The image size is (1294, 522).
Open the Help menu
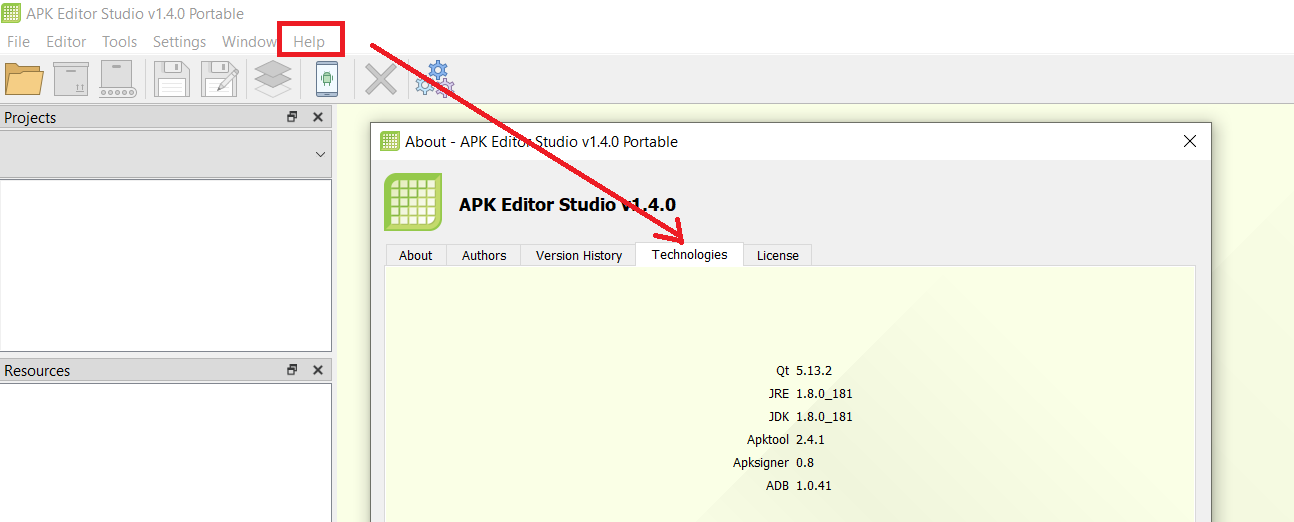pos(309,41)
